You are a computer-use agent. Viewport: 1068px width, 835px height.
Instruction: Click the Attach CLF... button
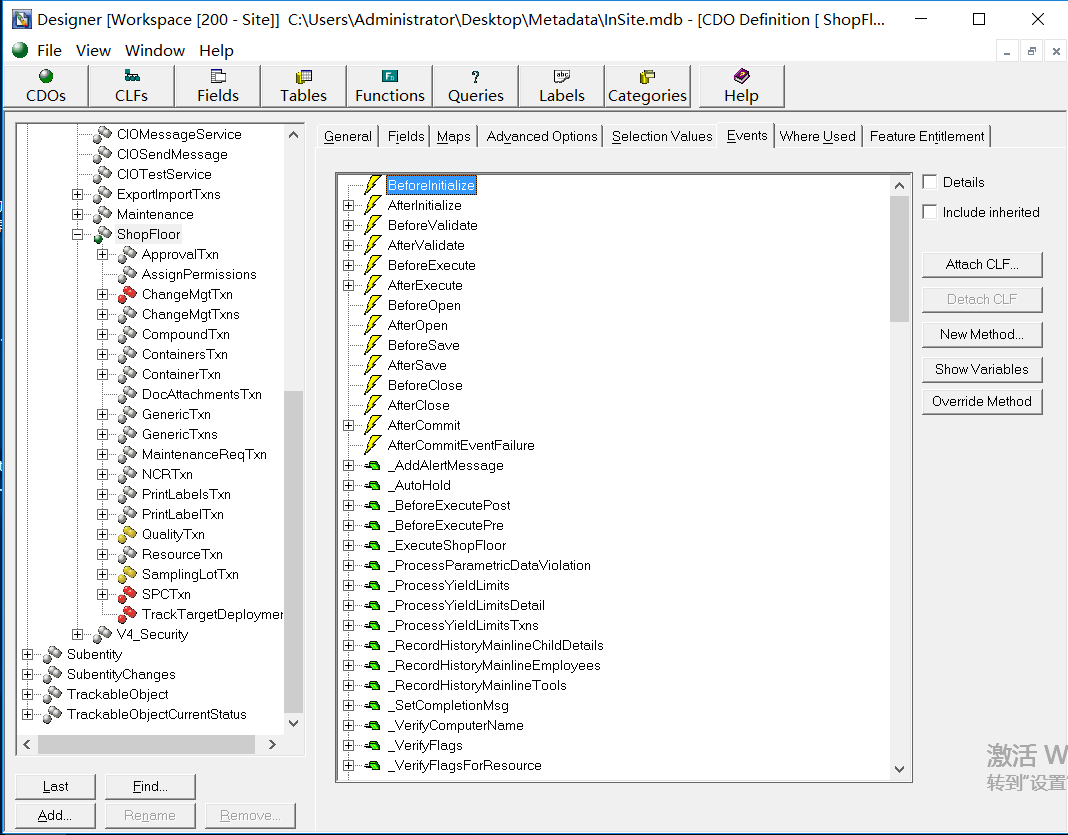[x=982, y=264]
